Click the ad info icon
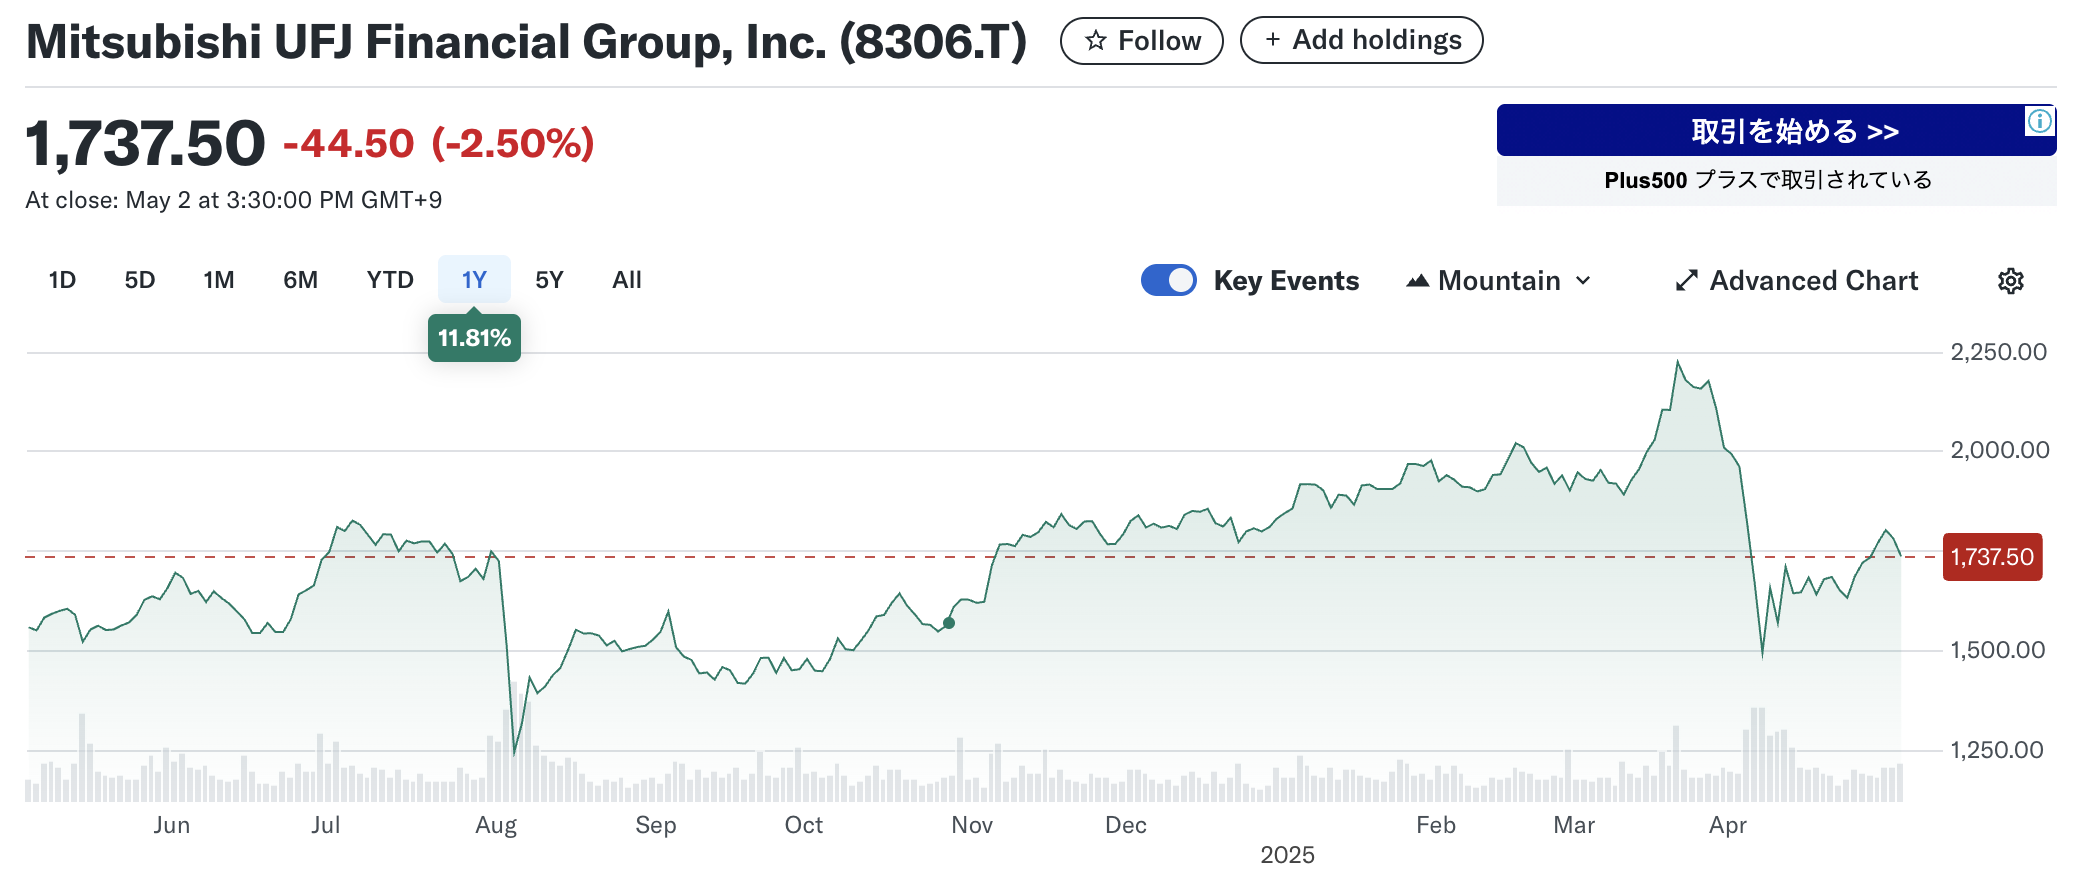The height and width of the screenshot is (881, 2078). point(2039,121)
